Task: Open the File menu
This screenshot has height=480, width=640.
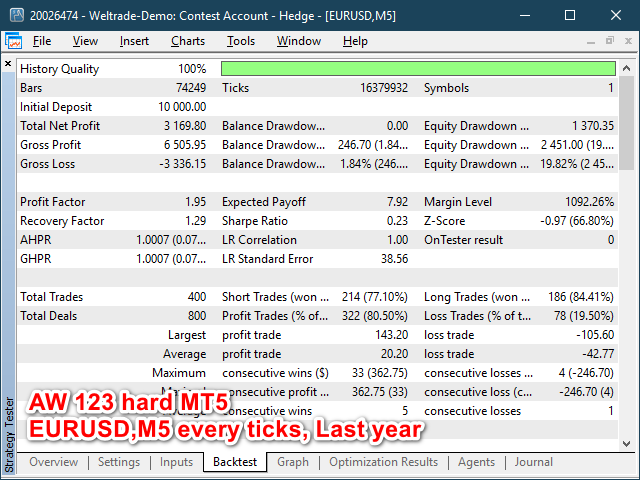Action: tap(42, 41)
